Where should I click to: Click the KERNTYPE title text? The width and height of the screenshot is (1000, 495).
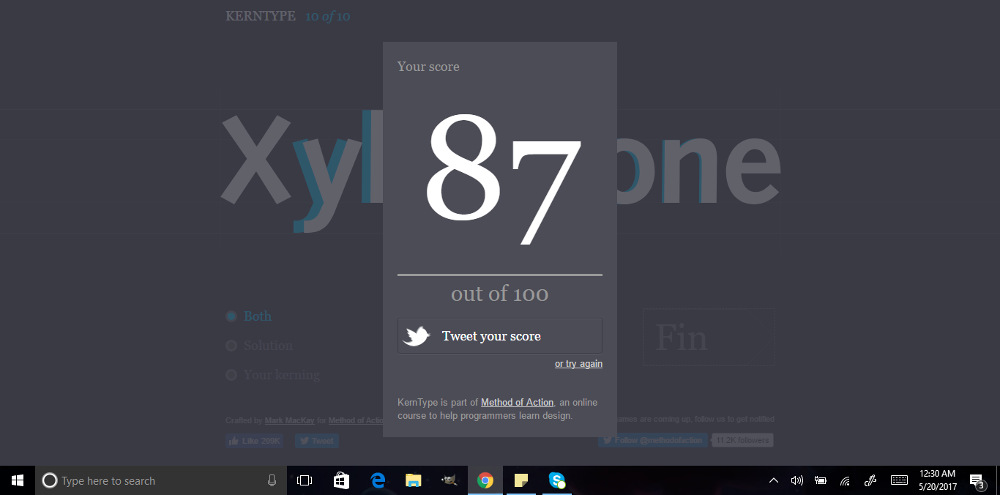tap(260, 17)
